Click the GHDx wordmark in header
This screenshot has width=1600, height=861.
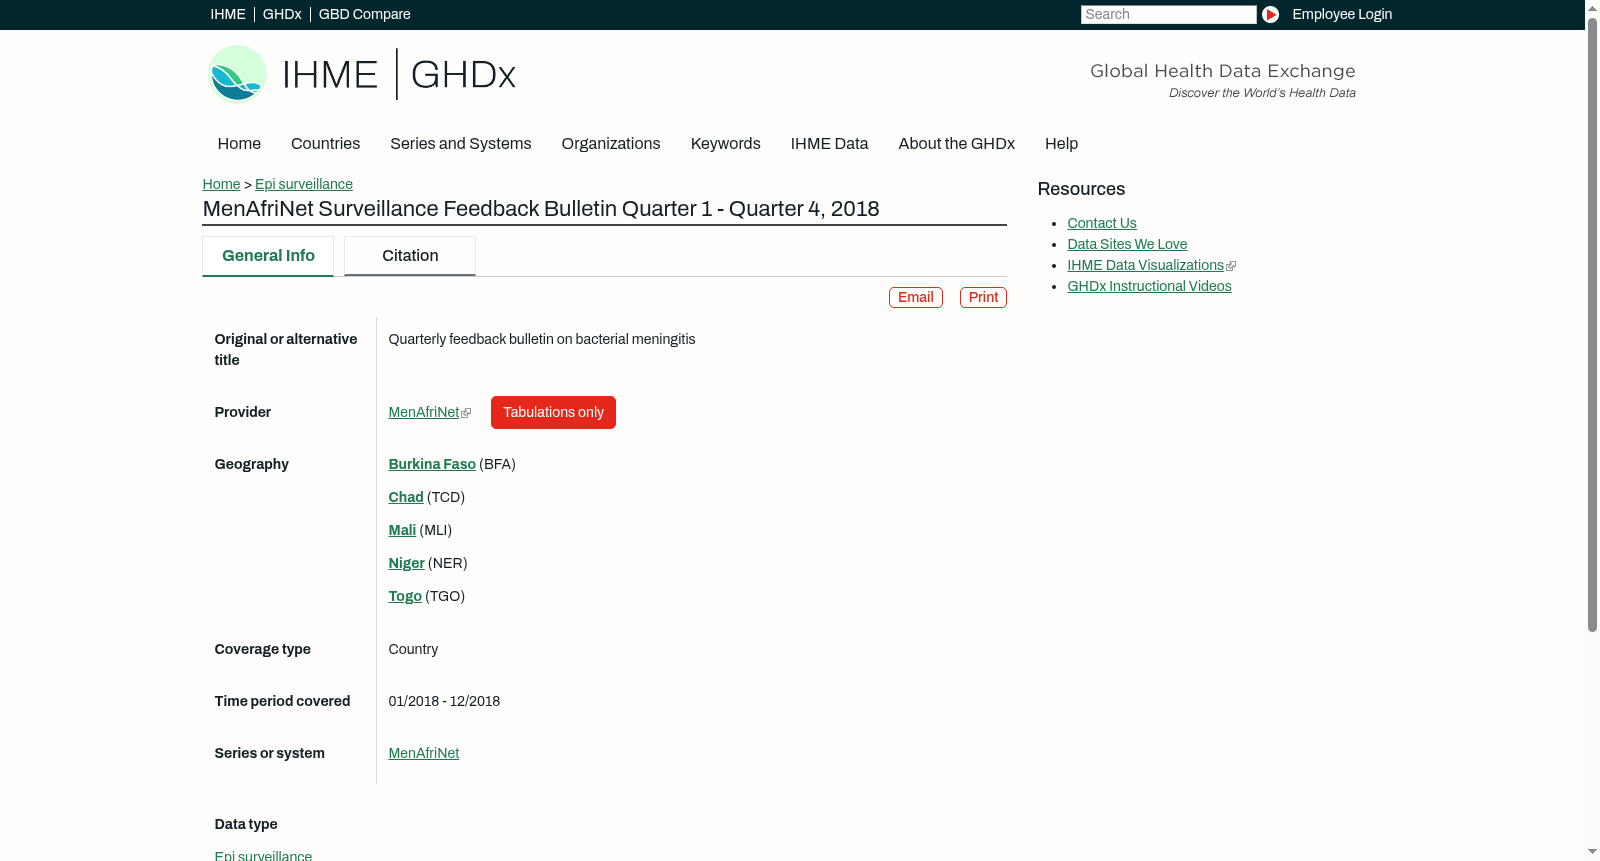(x=463, y=74)
